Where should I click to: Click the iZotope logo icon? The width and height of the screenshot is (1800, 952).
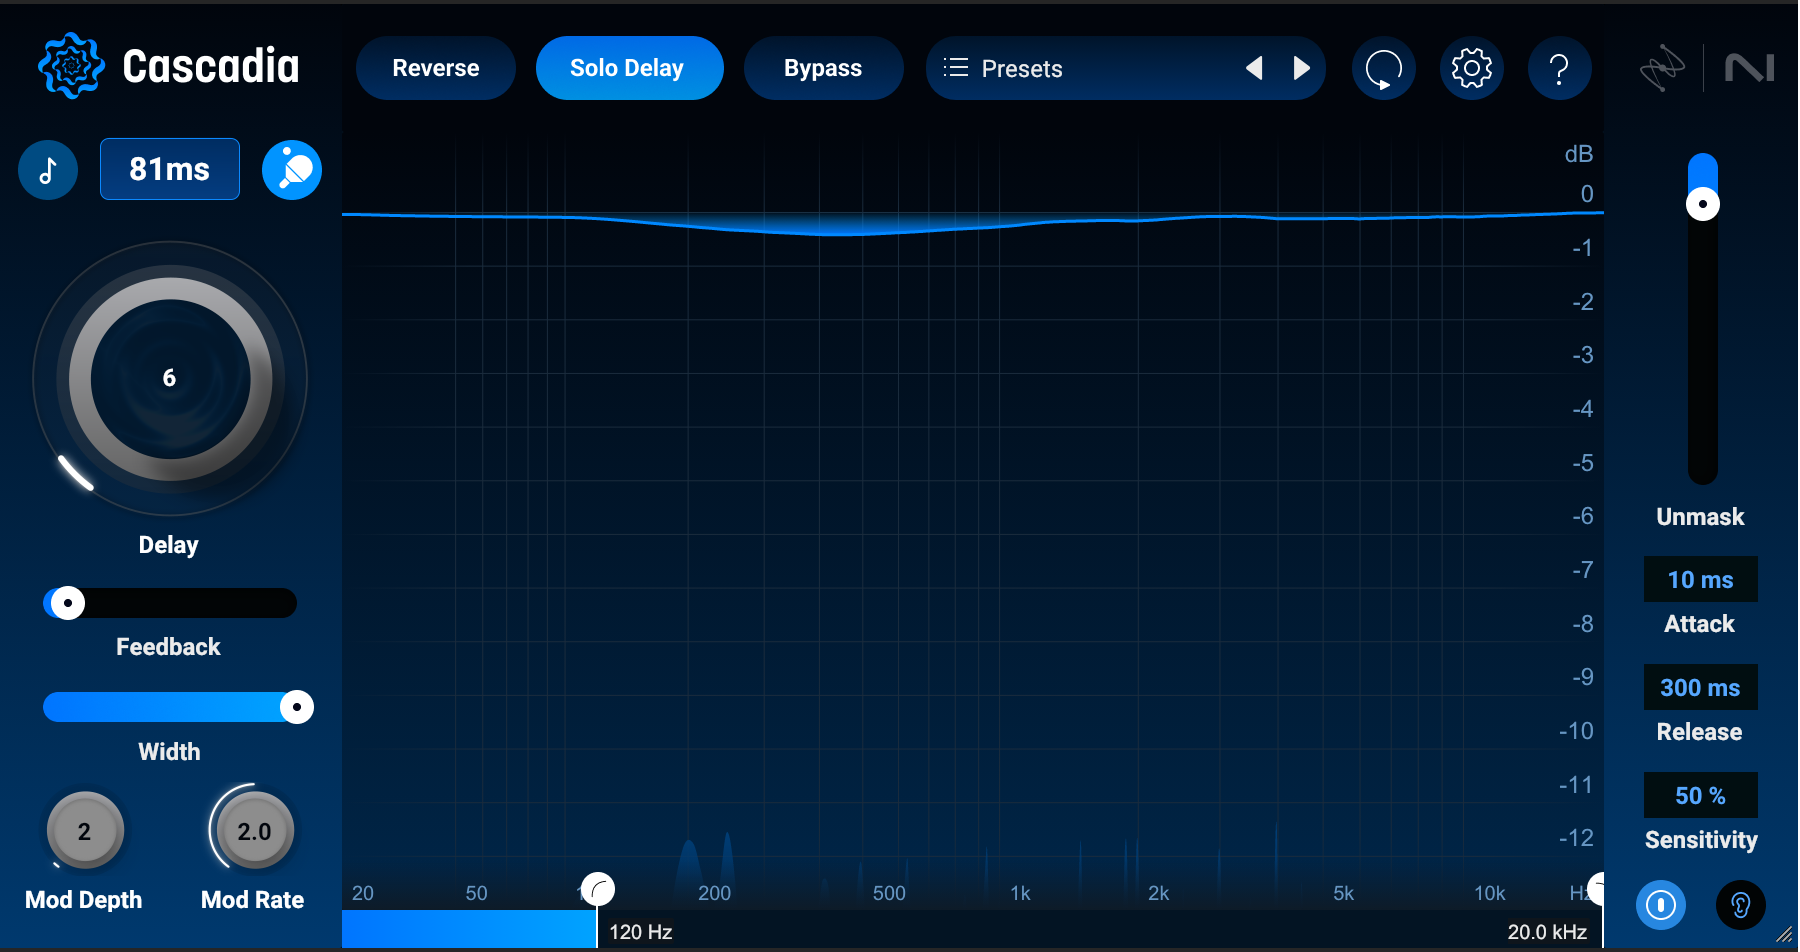1662,68
